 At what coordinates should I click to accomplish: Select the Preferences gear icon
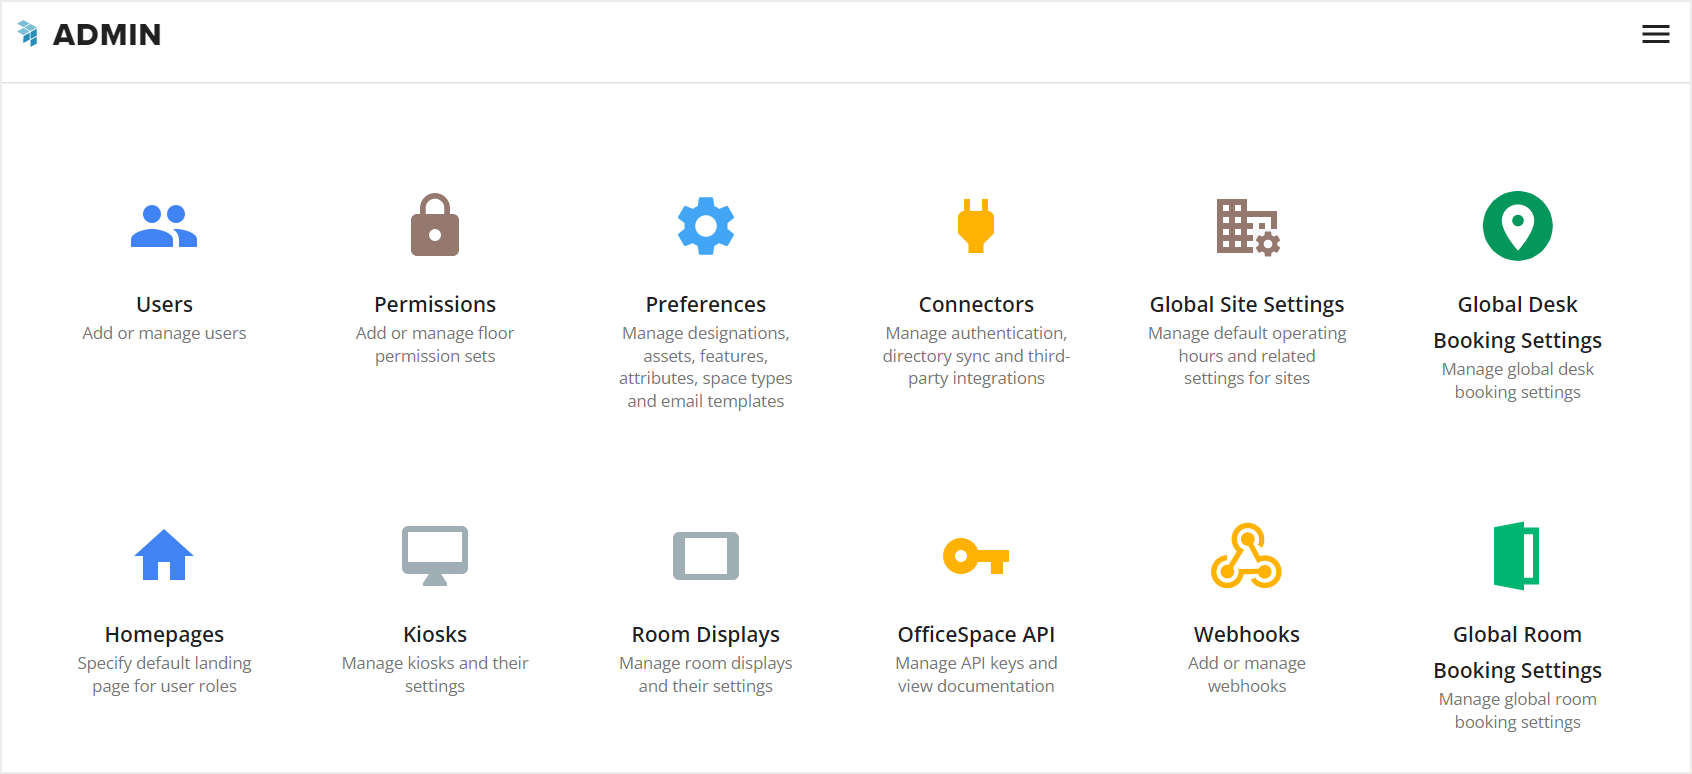coord(706,226)
